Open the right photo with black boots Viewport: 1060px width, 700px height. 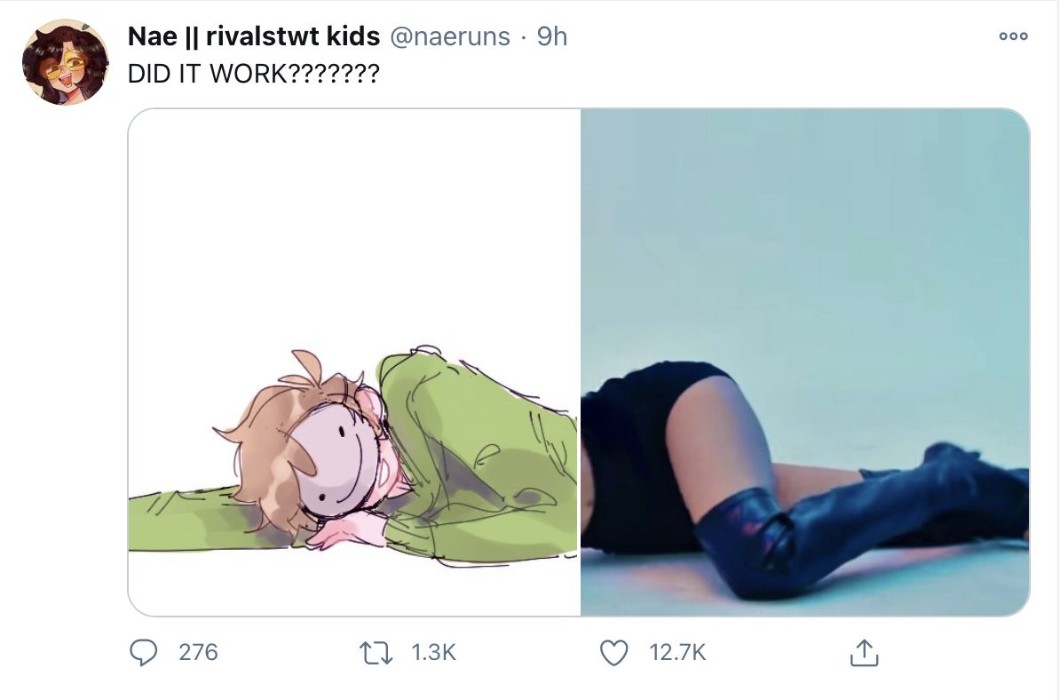805,362
